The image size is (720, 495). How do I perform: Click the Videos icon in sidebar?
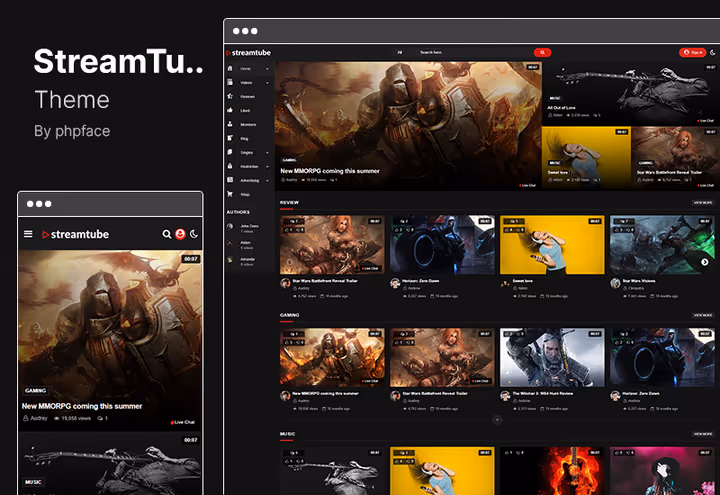(230, 82)
